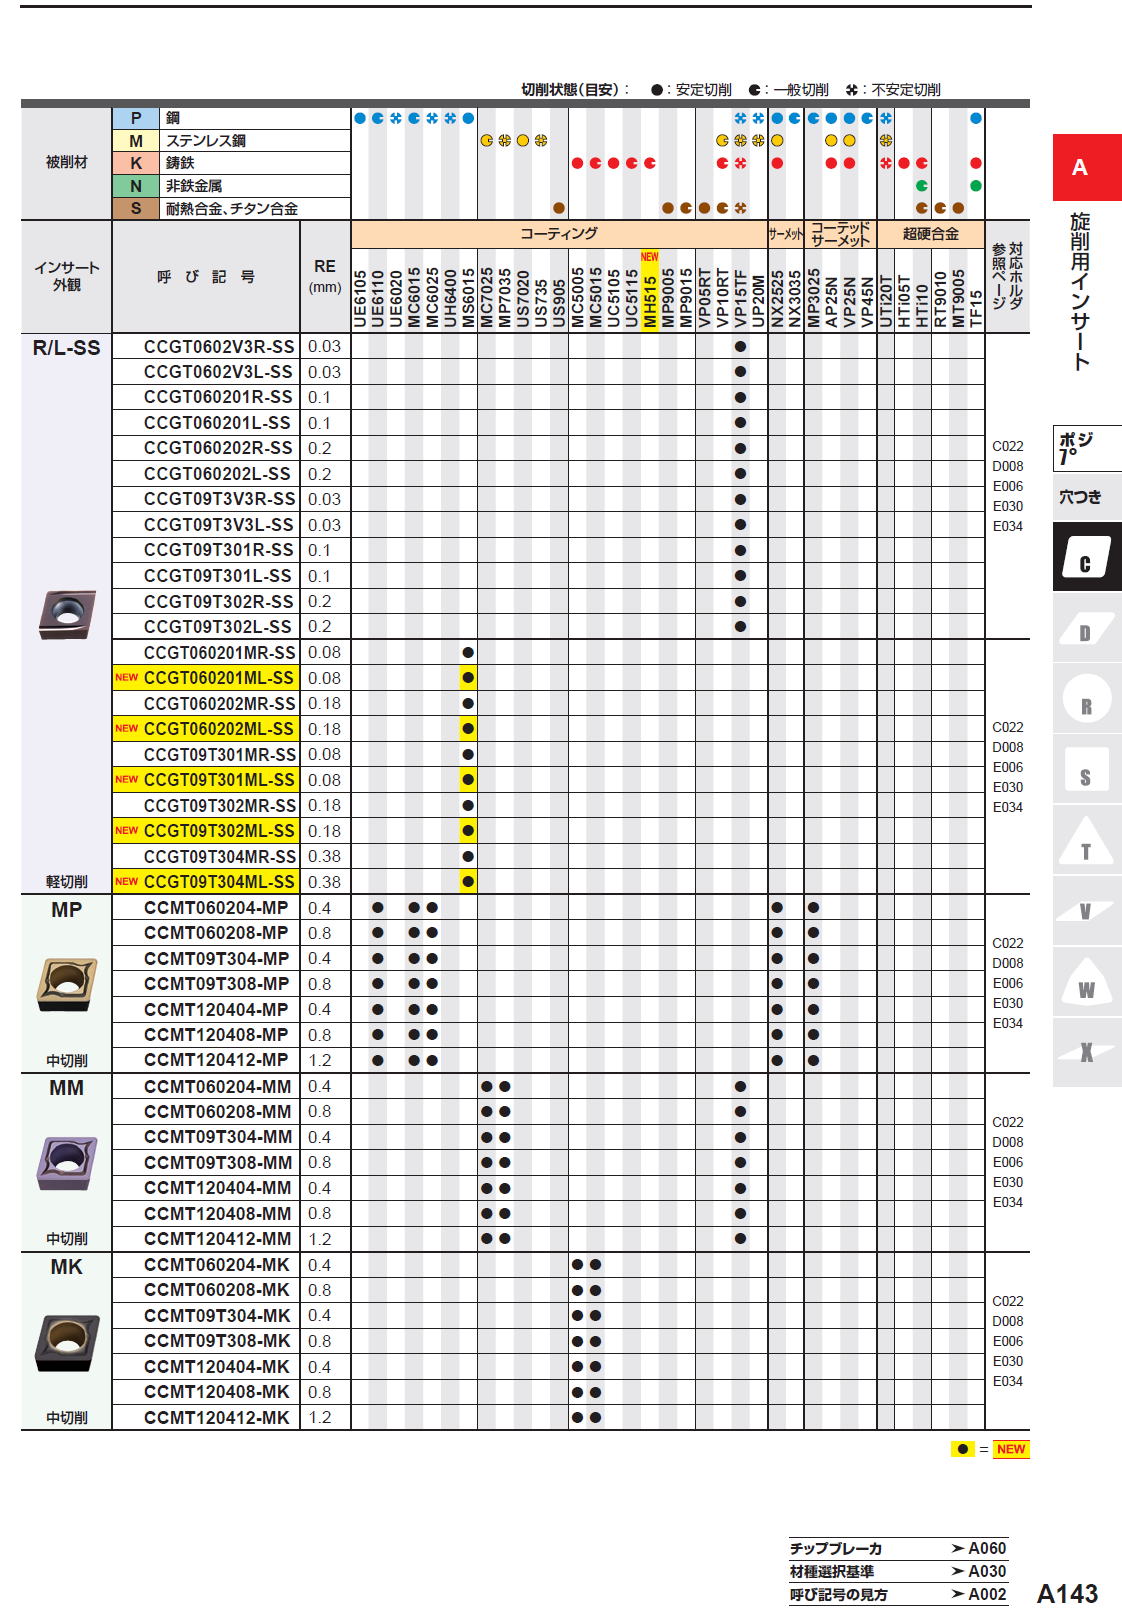Open the MP chipbreaker insert image
Screen dimensions: 1122x1618
pos(67,984)
